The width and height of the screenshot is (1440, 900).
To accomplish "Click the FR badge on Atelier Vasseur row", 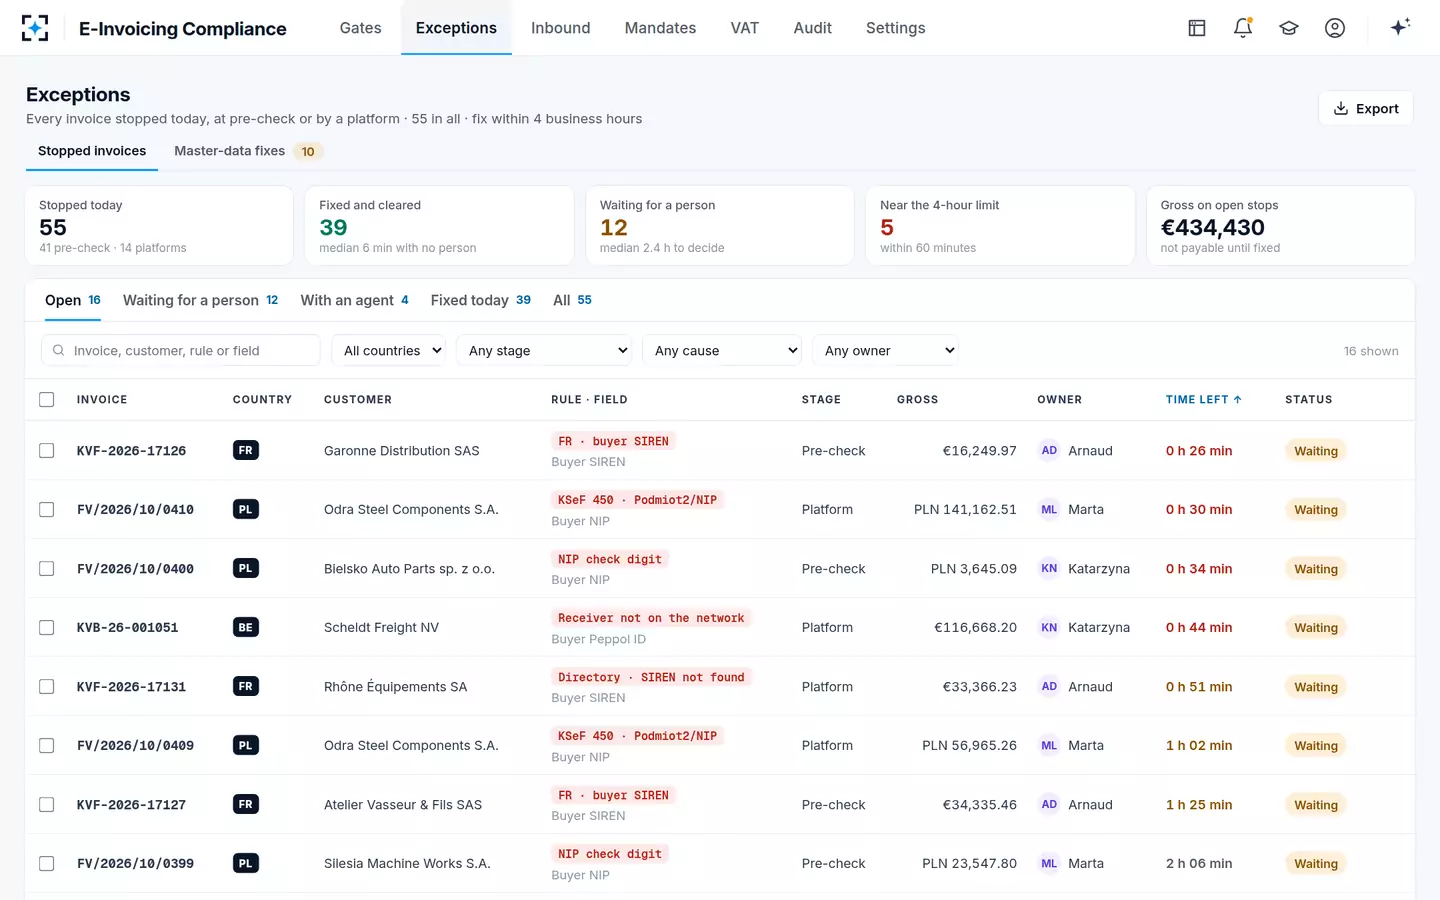I will pos(246,804).
